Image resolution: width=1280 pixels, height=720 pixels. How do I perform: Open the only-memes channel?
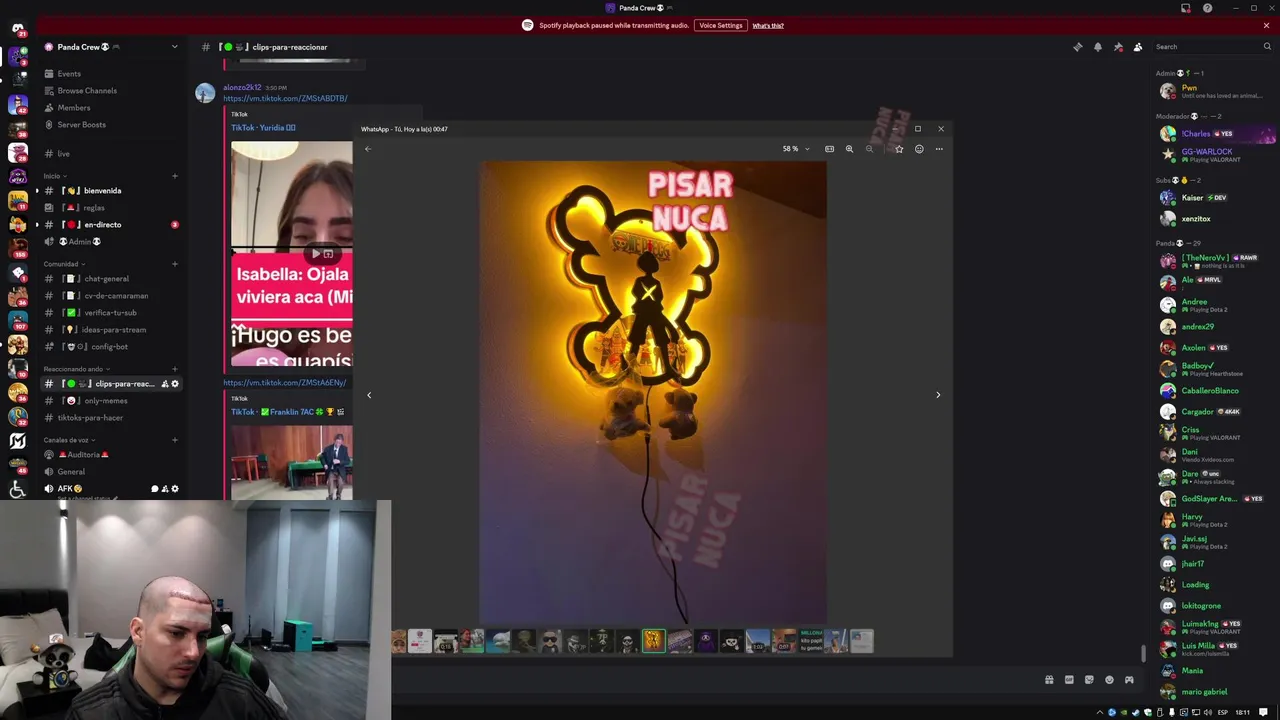click(x=105, y=401)
